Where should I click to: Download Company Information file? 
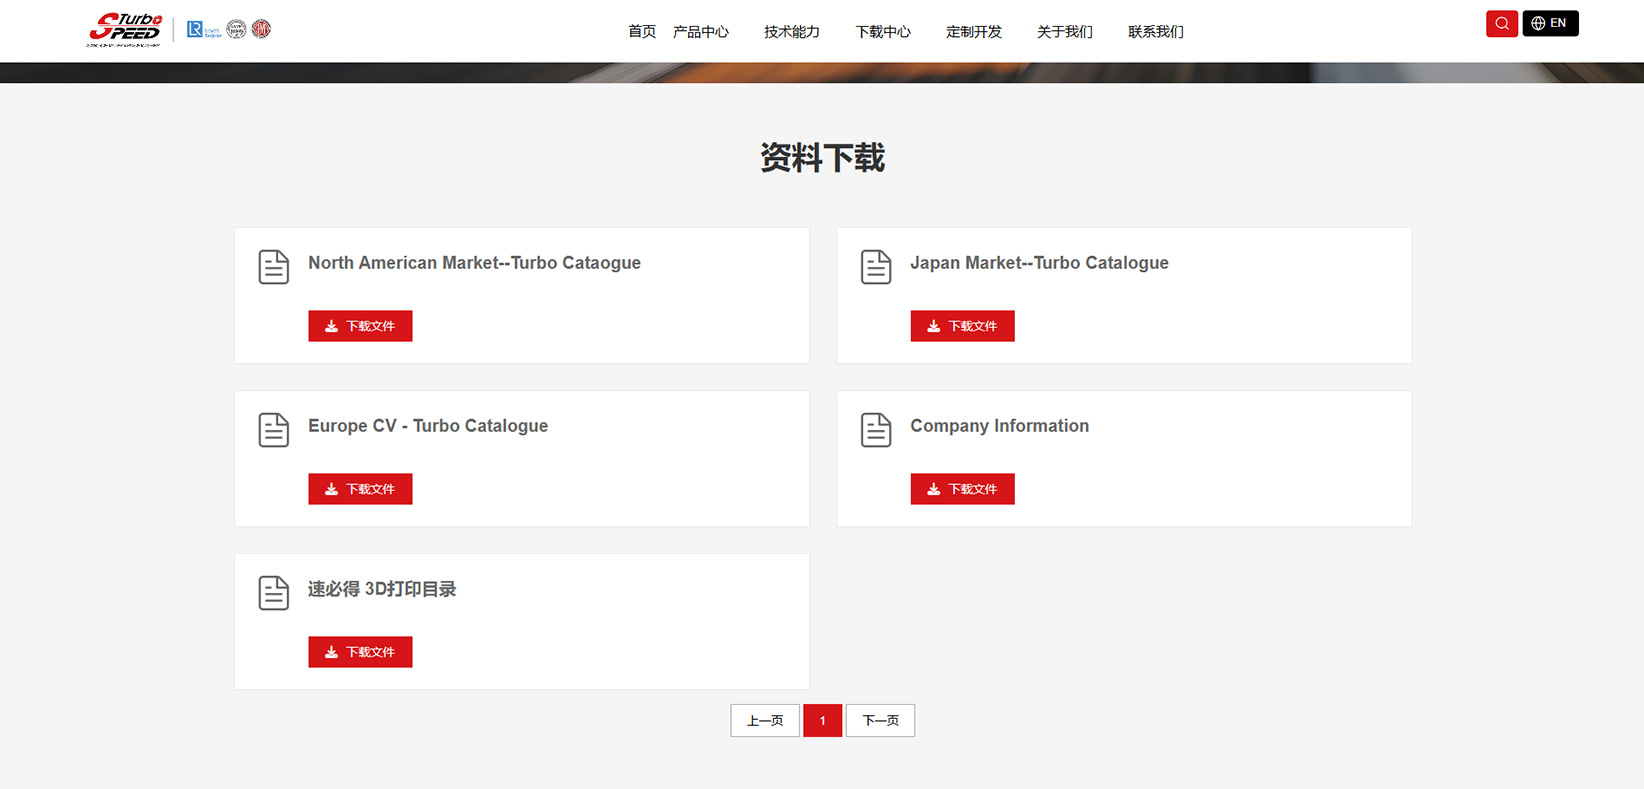(x=962, y=489)
